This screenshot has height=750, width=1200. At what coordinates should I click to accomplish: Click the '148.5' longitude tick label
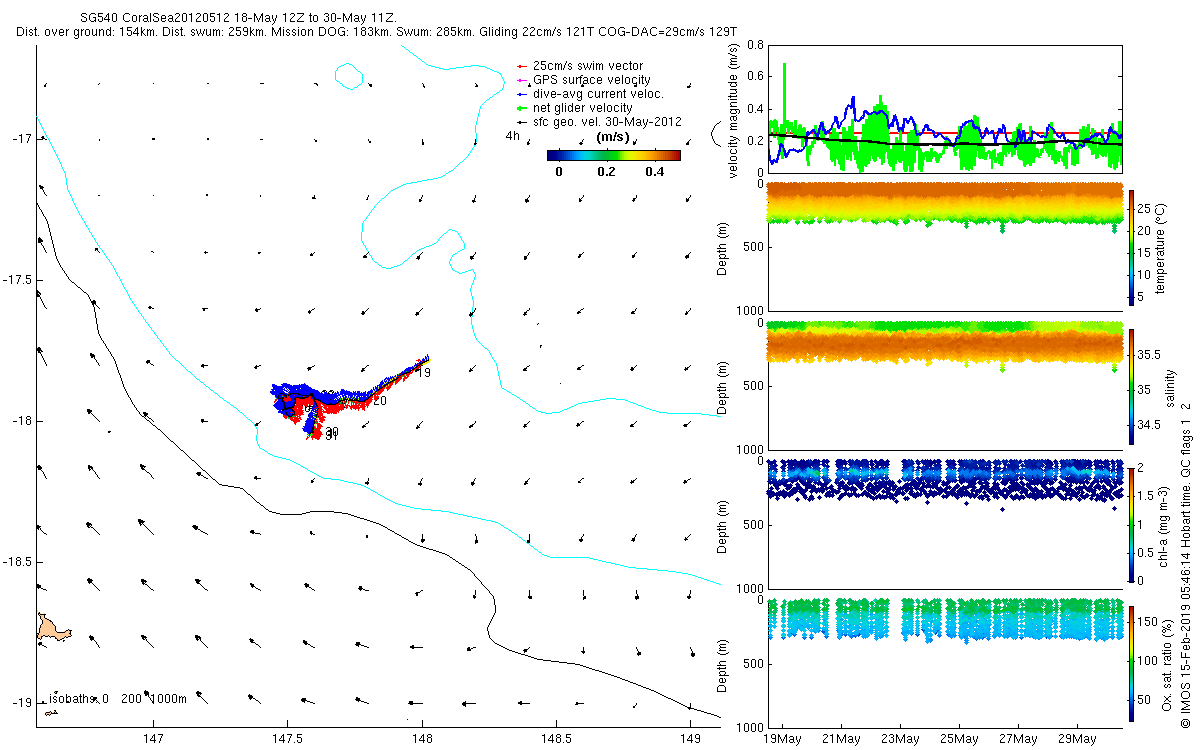[556, 739]
